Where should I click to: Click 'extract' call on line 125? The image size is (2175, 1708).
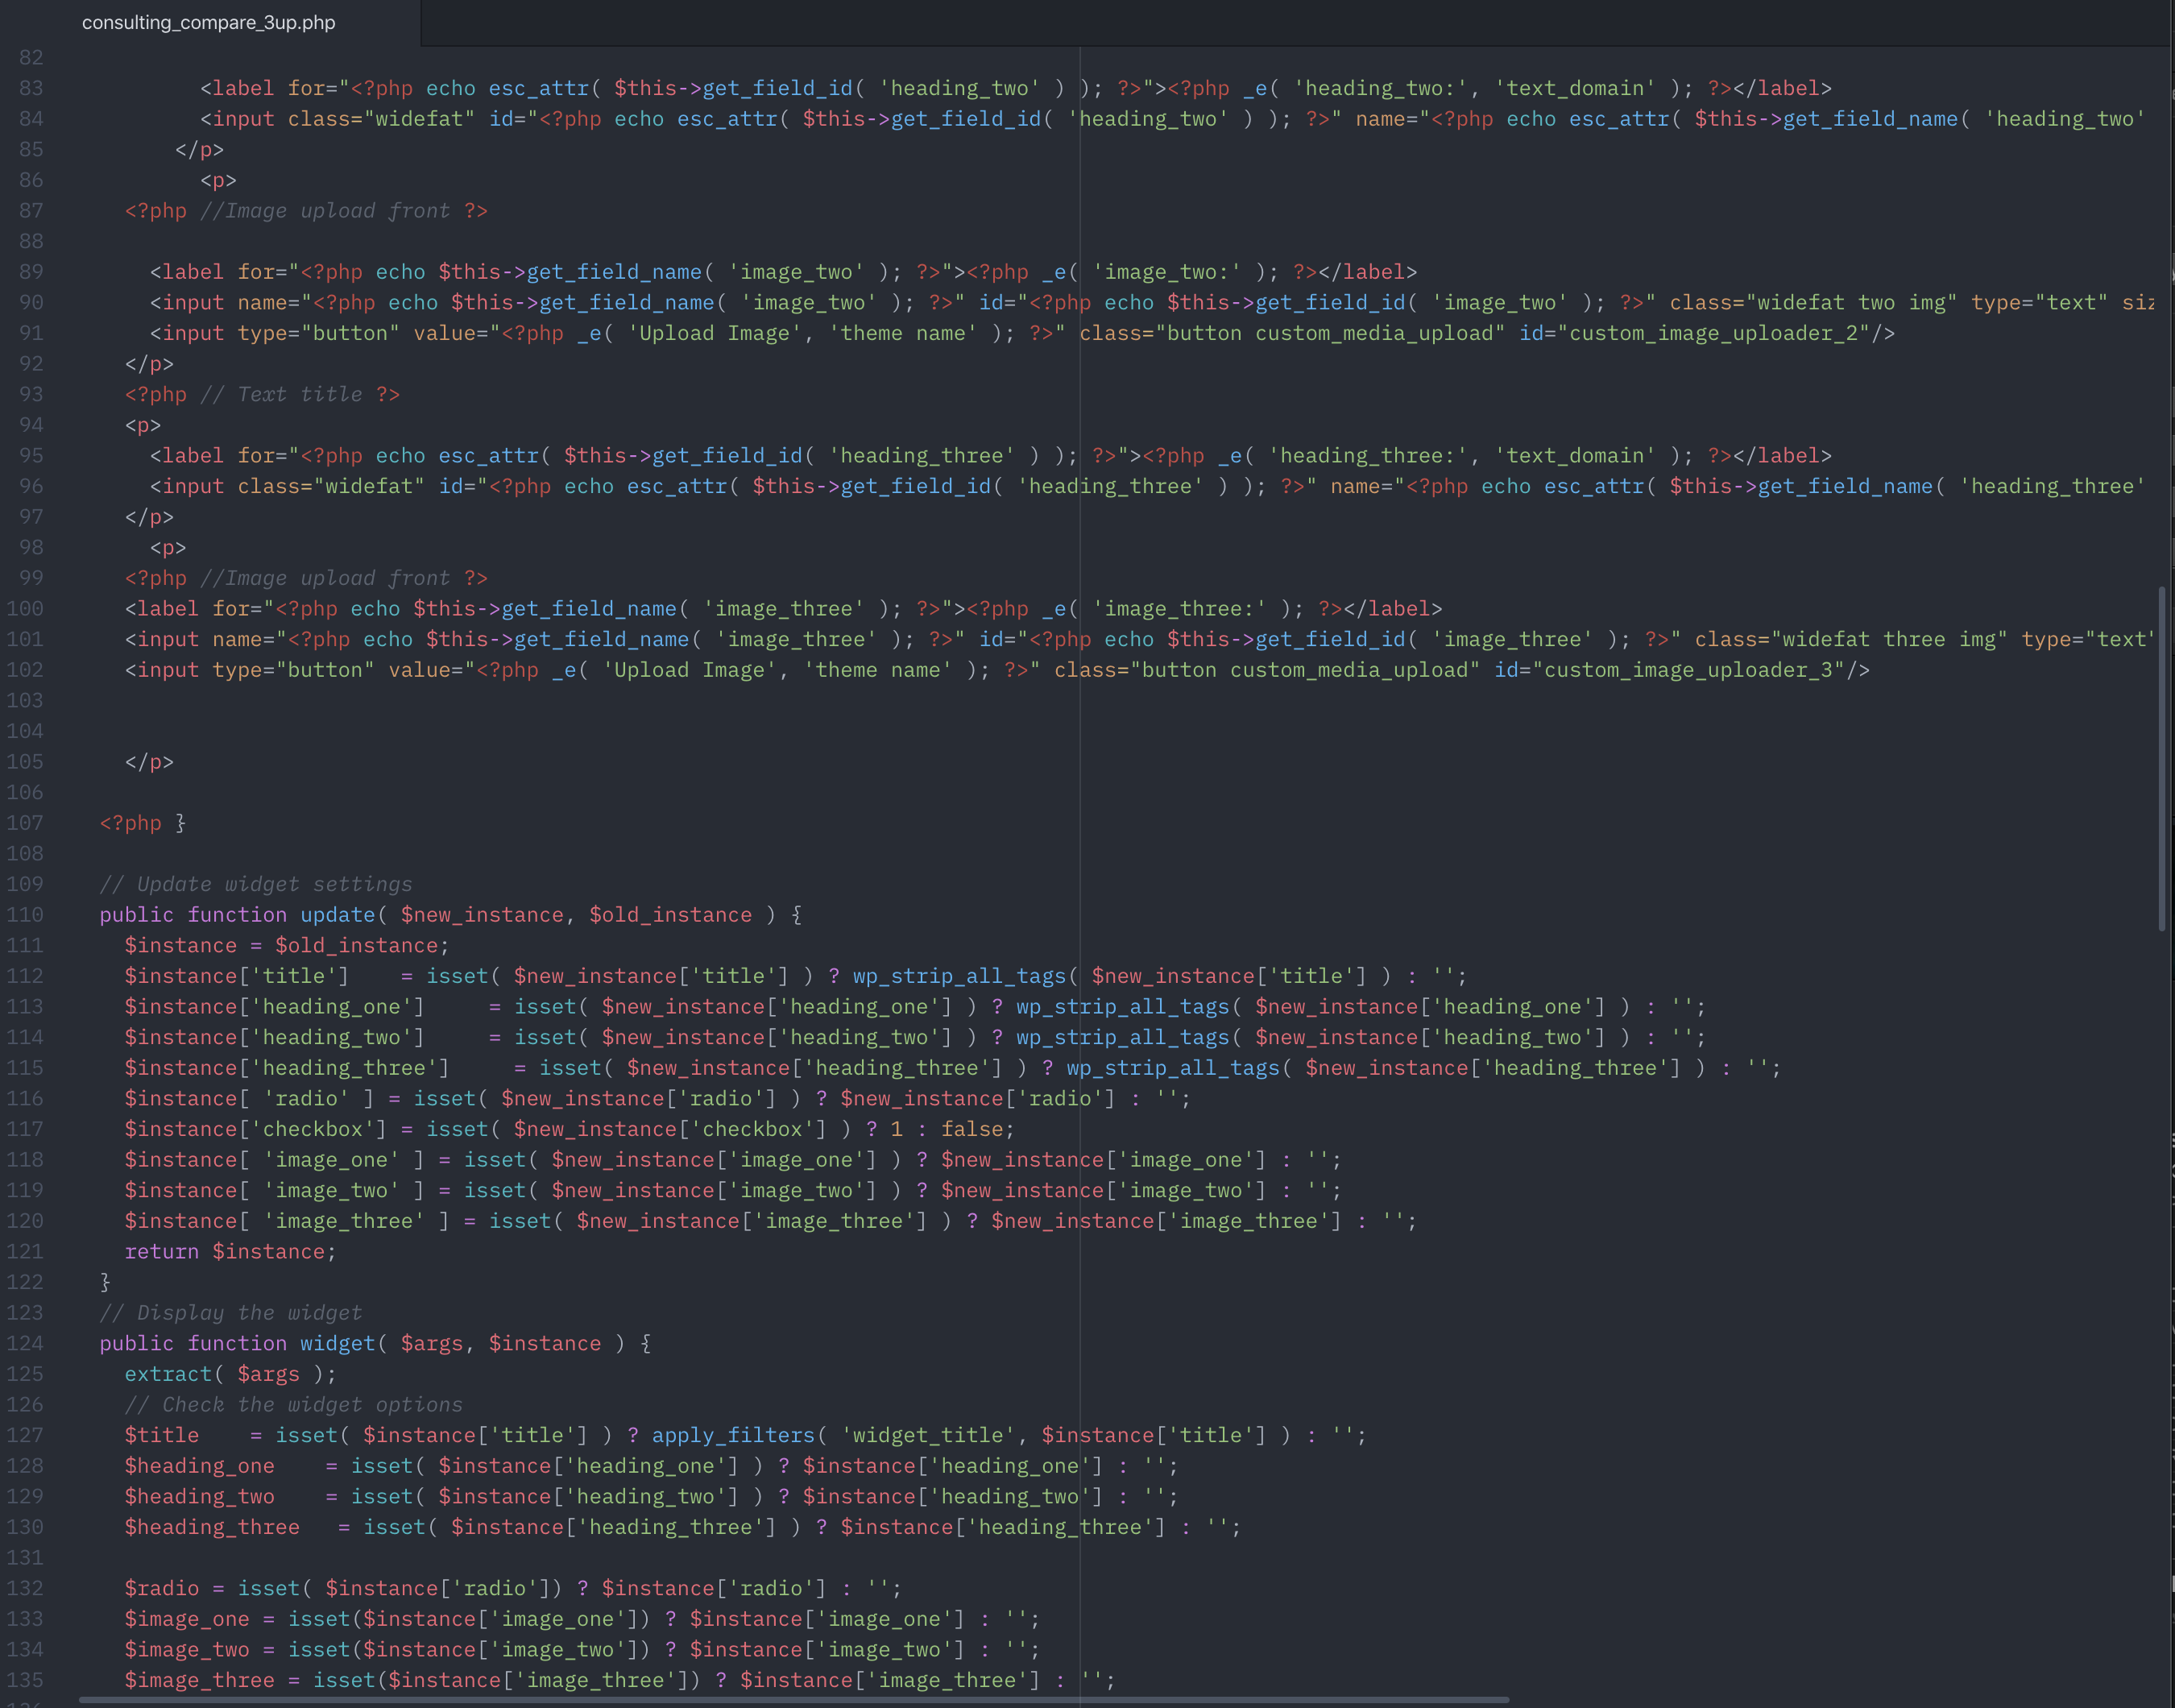pos(168,1374)
